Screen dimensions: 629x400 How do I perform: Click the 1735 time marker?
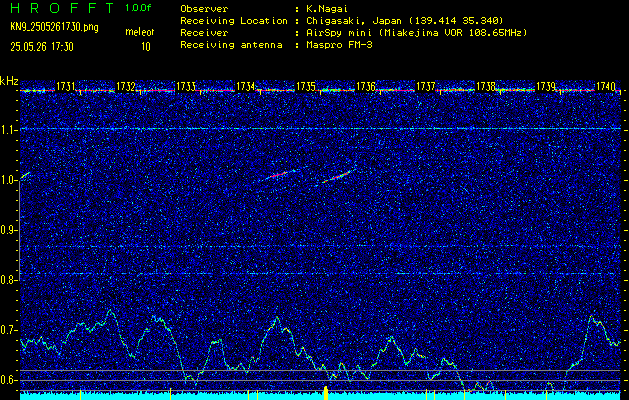(x=306, y=86)
